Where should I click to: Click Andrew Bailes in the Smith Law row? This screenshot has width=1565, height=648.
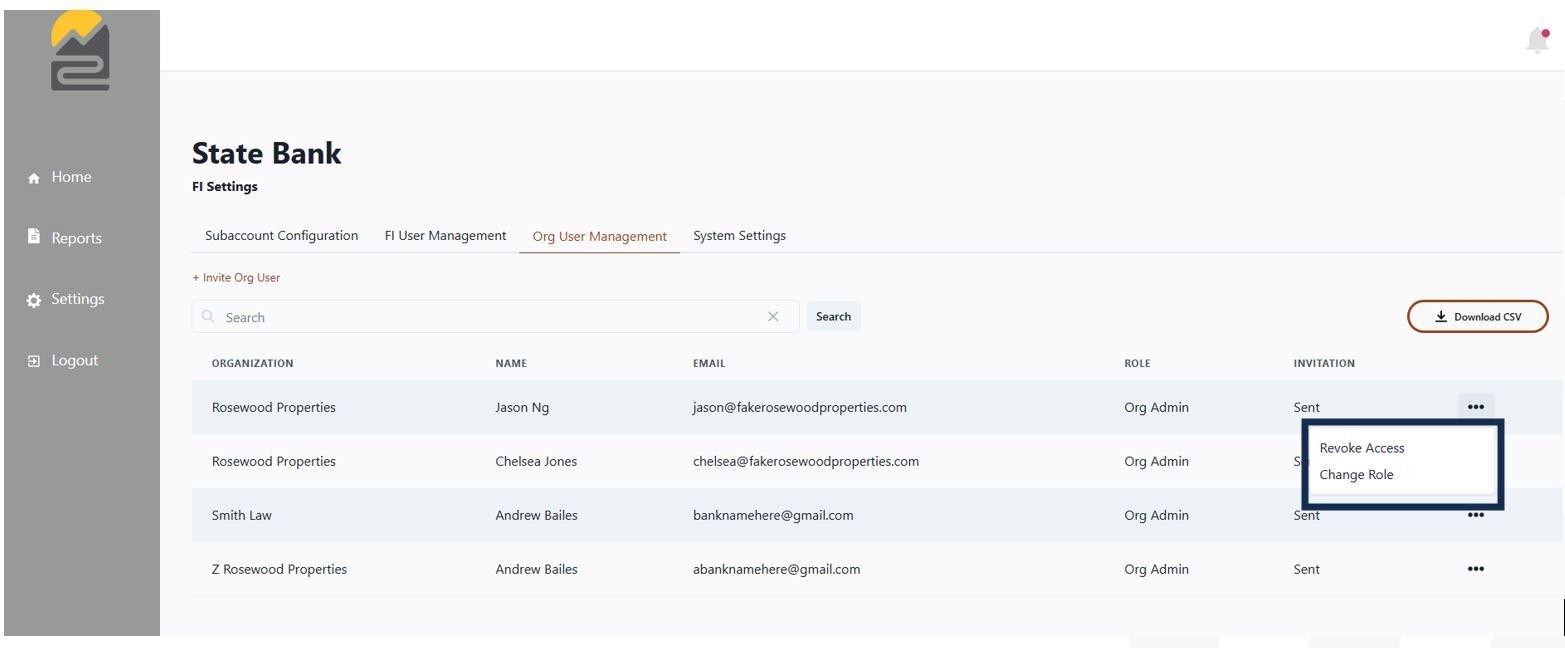(536, 515)
